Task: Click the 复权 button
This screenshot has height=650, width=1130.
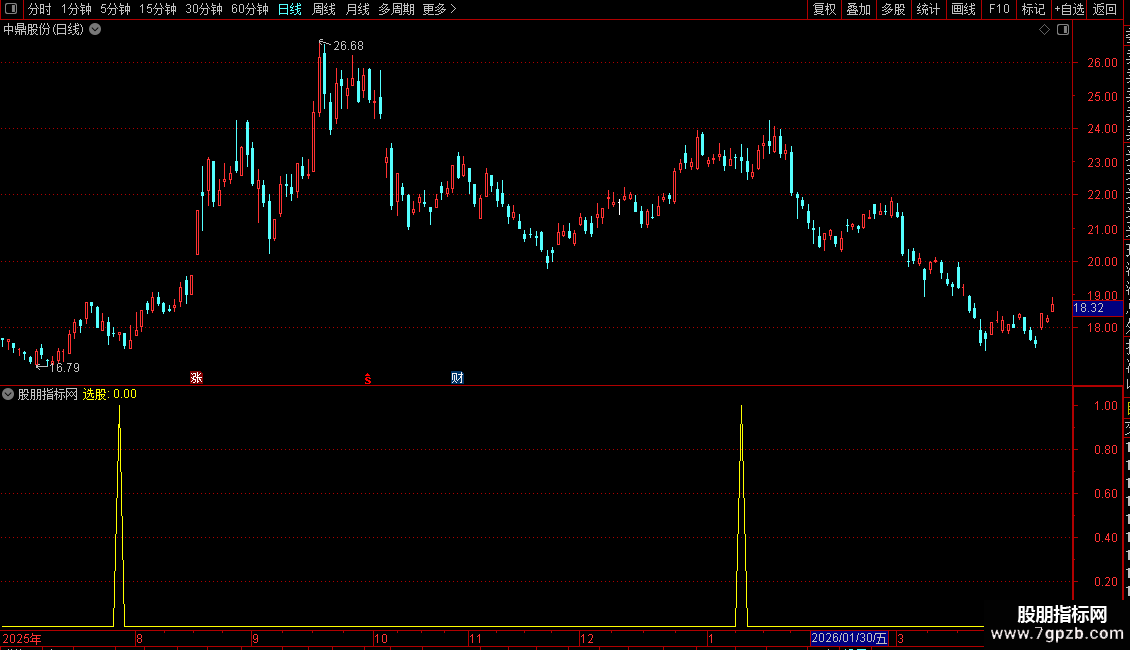Action: point(824,9)
